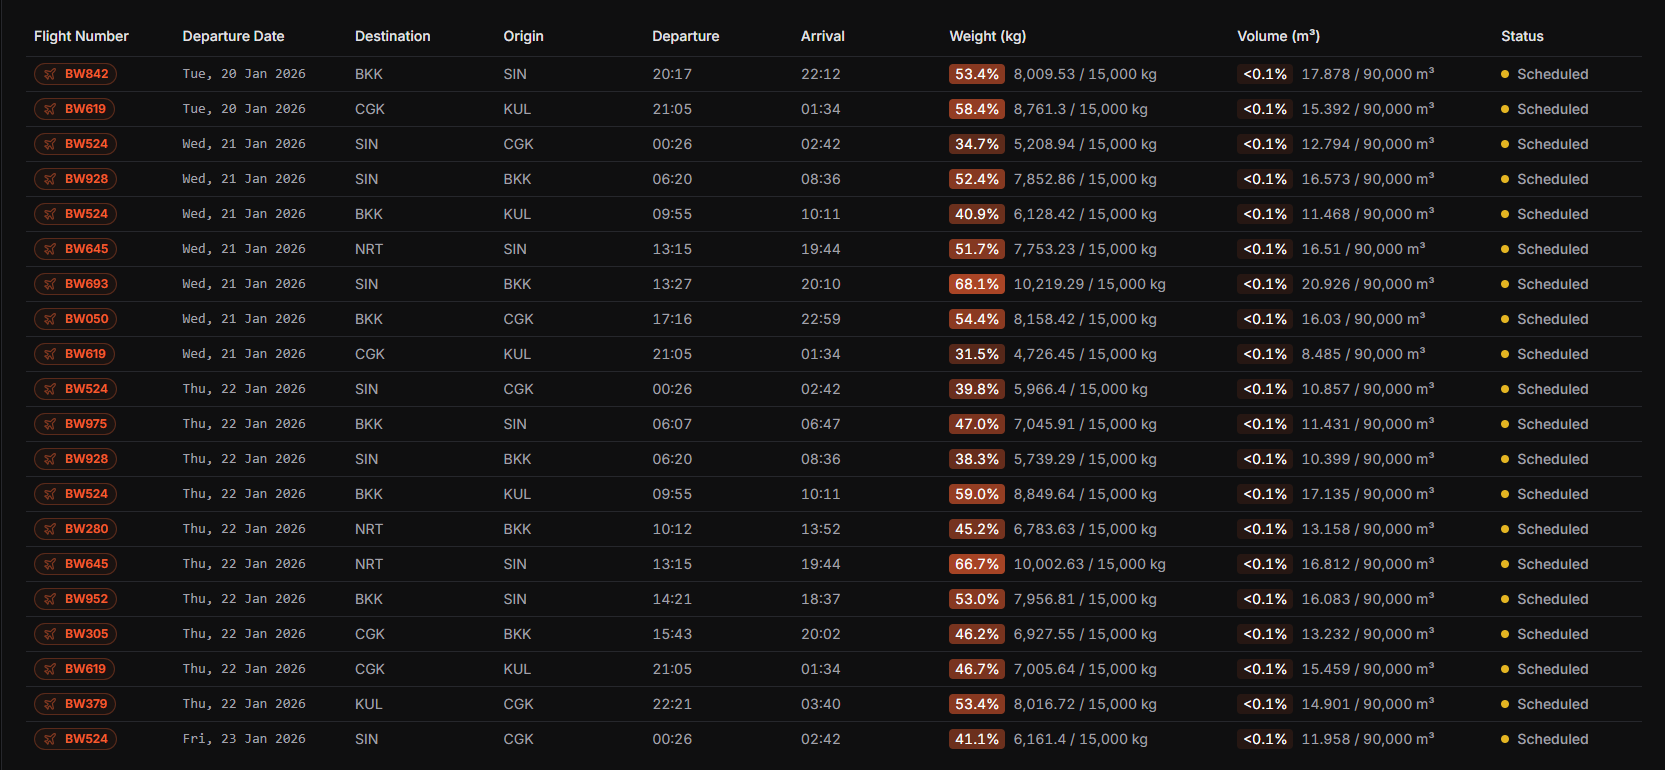Click arrival time 13:52
This screenshot has height=770, width=1665.
pos(820,529)
